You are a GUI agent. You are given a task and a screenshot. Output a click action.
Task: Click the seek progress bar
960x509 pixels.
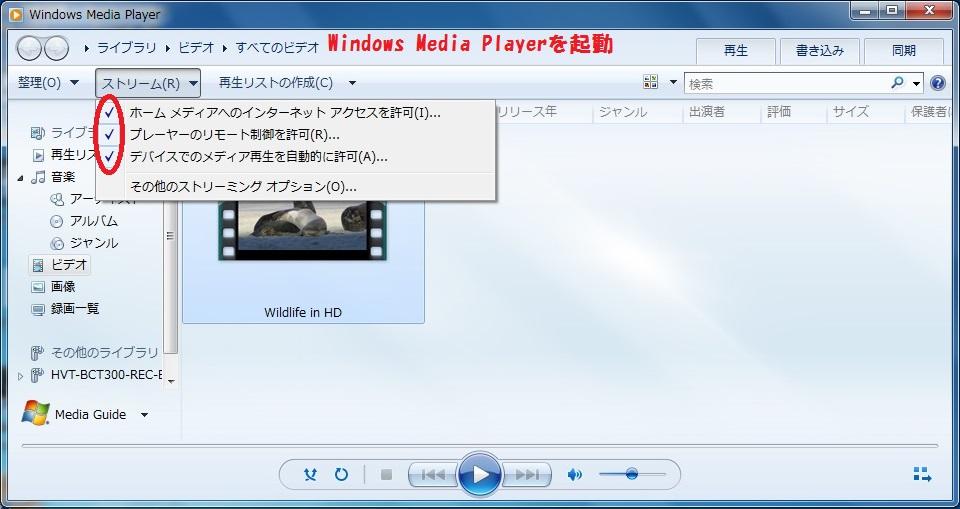click(479, 446)
